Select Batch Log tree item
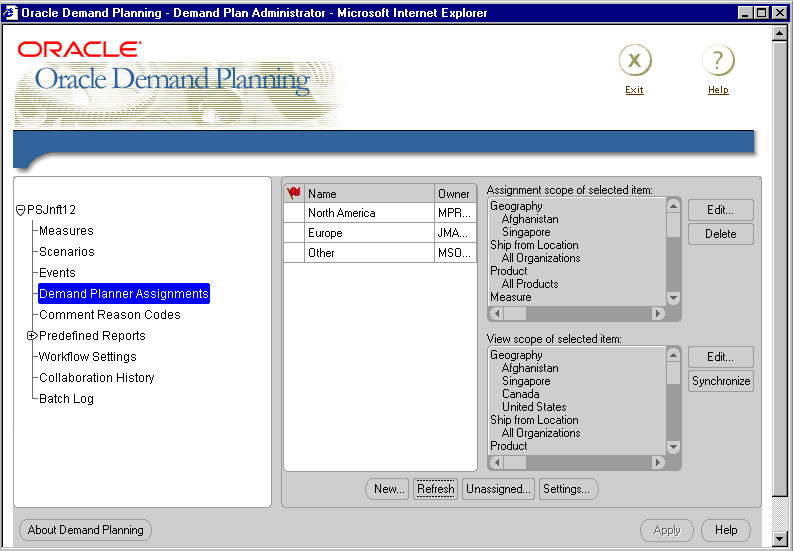The image size is (793, 551). [x=66, y=399]
